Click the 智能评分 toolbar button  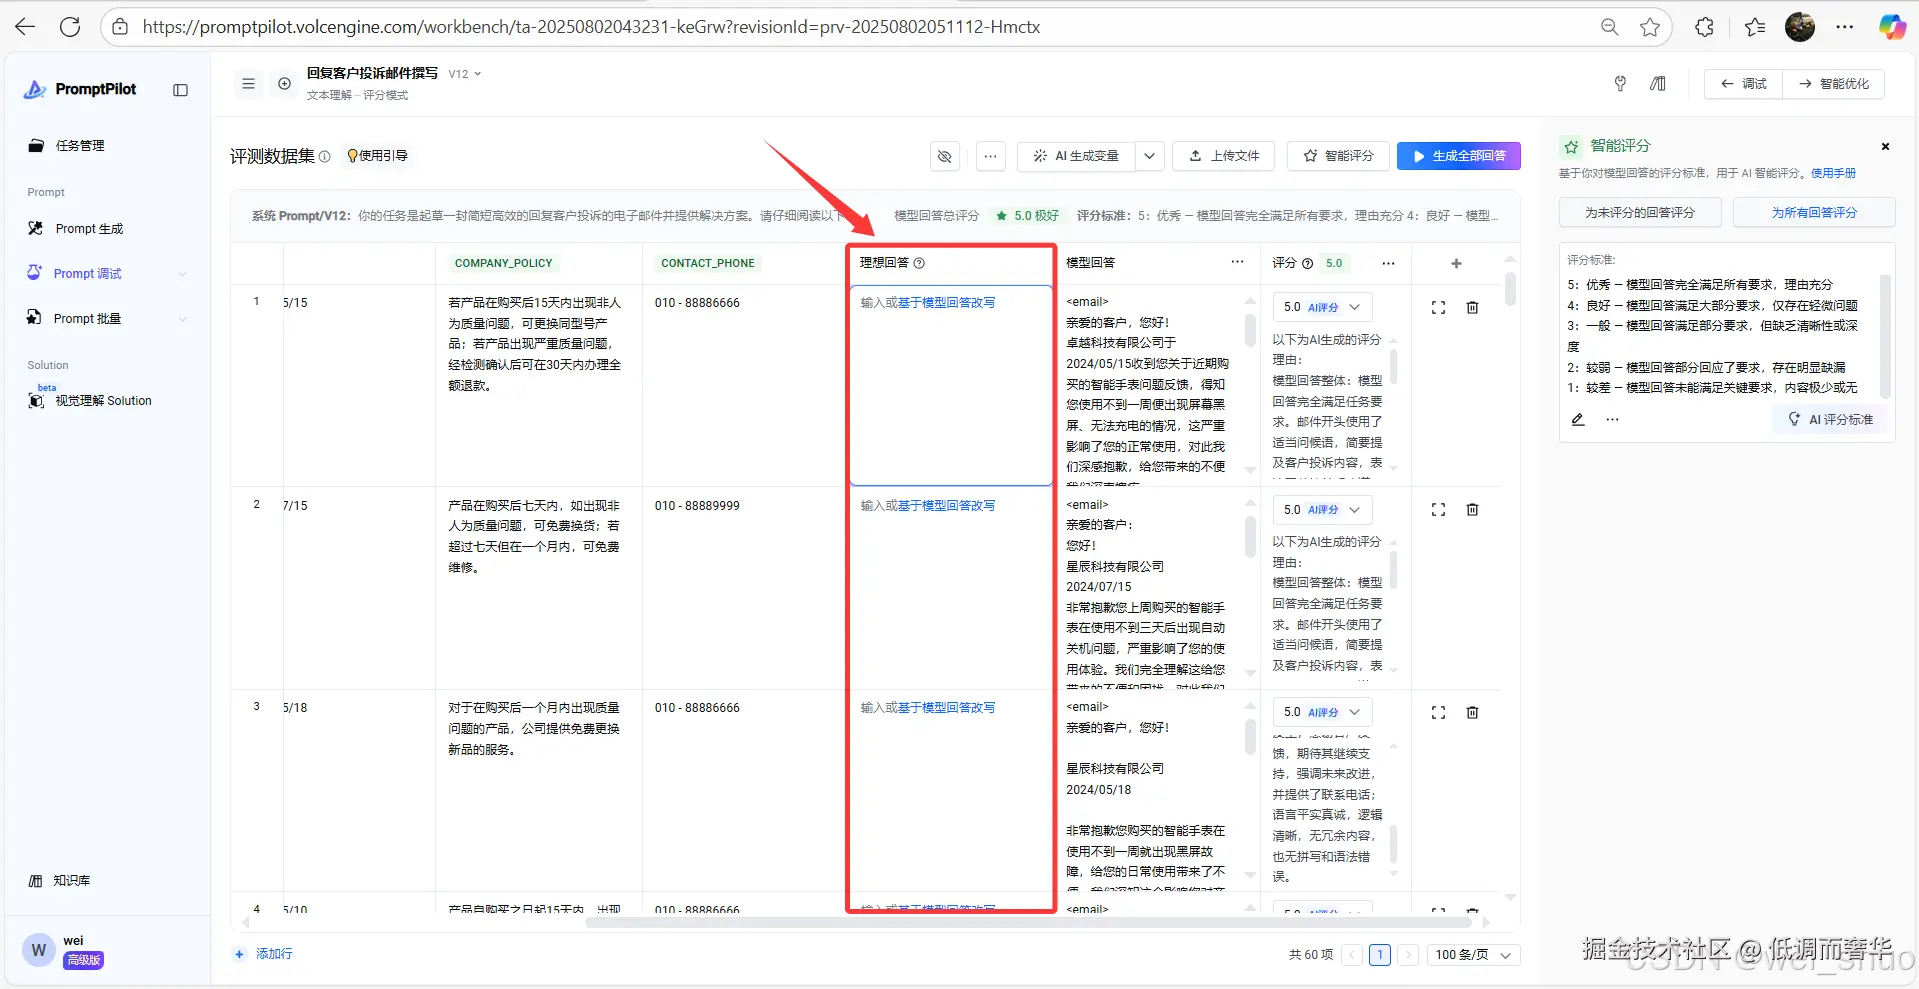(x=1338, y=156)
